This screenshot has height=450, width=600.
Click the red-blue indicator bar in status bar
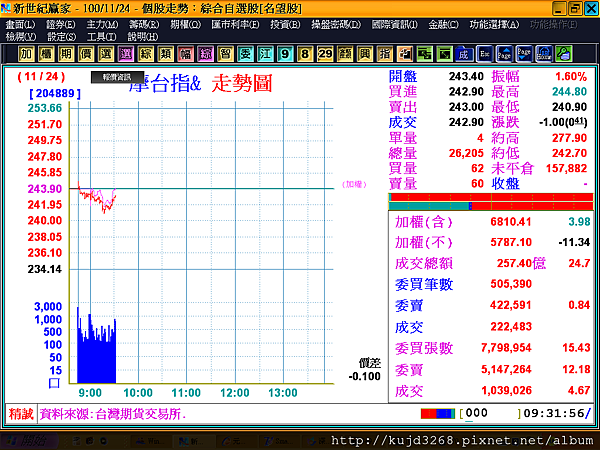[x=438, y=414]
